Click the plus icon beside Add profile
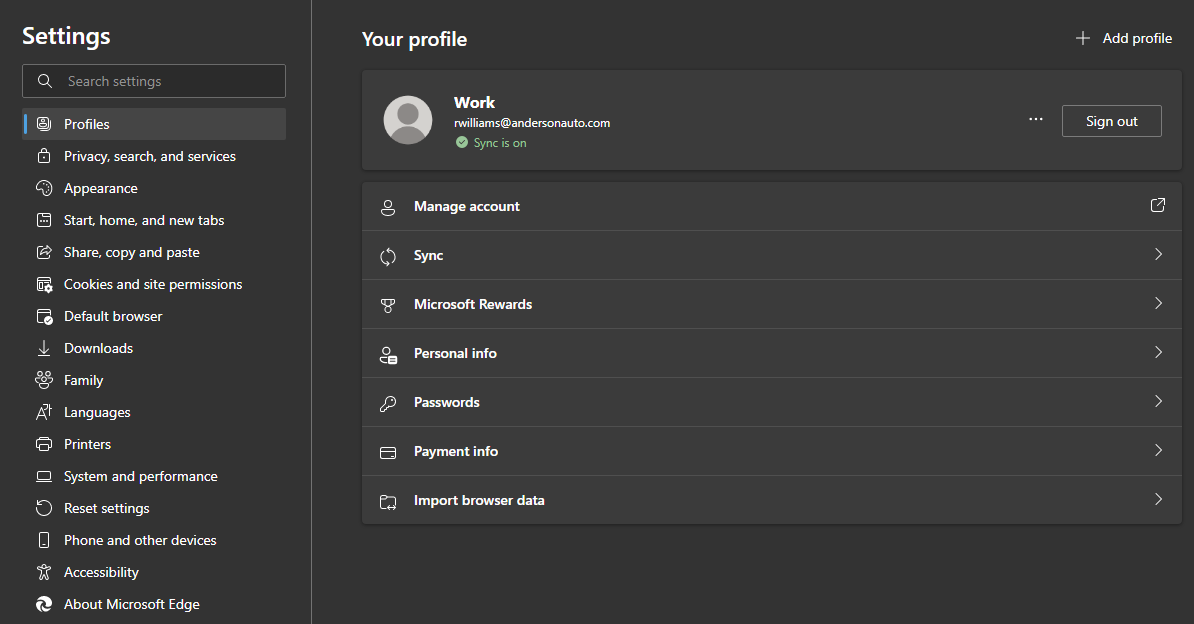This screenshot has height=624, width=1194. tap(1082, 38)
